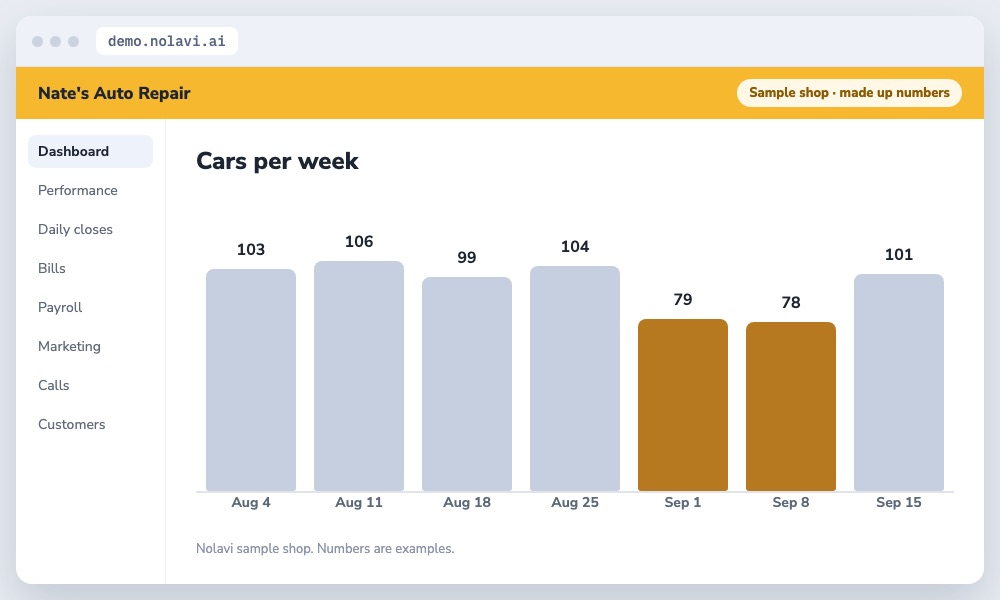The width and height of the screenshot is (1000, 600).
Task: Click the first gray window control dot
Action: [38, 41]
